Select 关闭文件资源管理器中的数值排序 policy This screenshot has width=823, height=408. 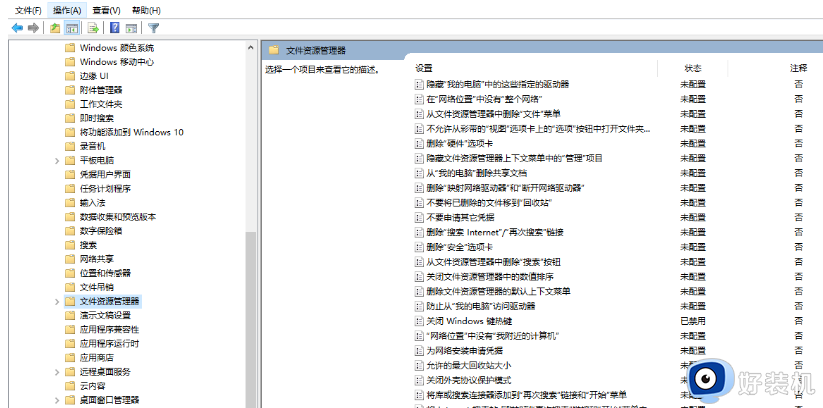click(484, 277)
